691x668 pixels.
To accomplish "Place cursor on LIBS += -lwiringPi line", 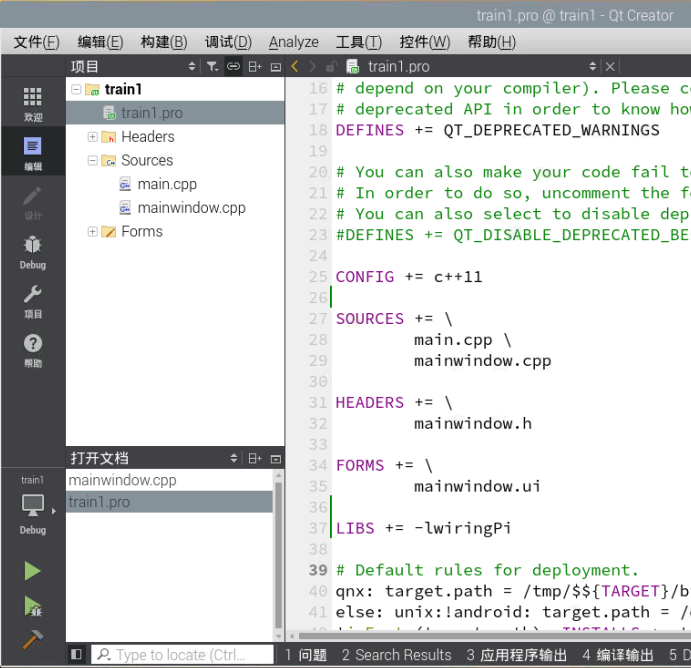I will pyautogui.click(x=423, y=528).
